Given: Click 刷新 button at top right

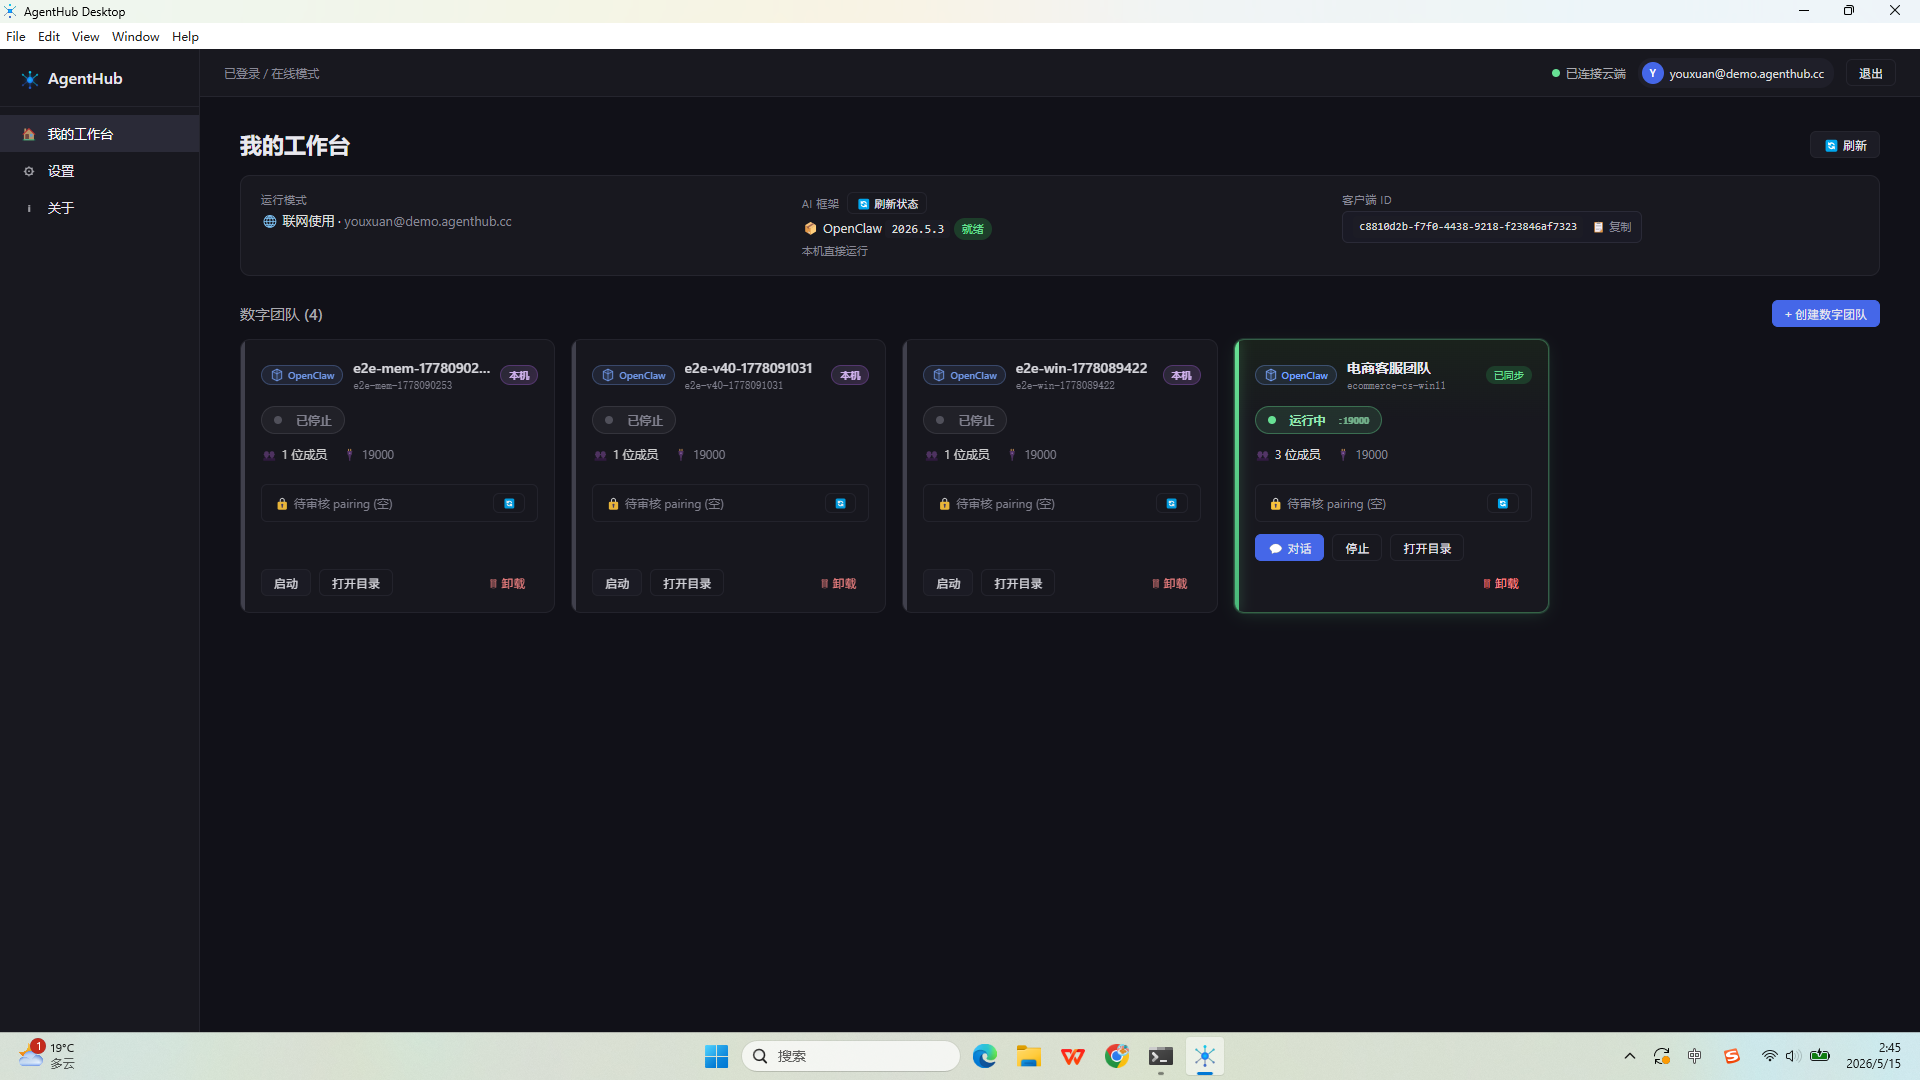Looking at the screenshot, I should pos(1845,146).
